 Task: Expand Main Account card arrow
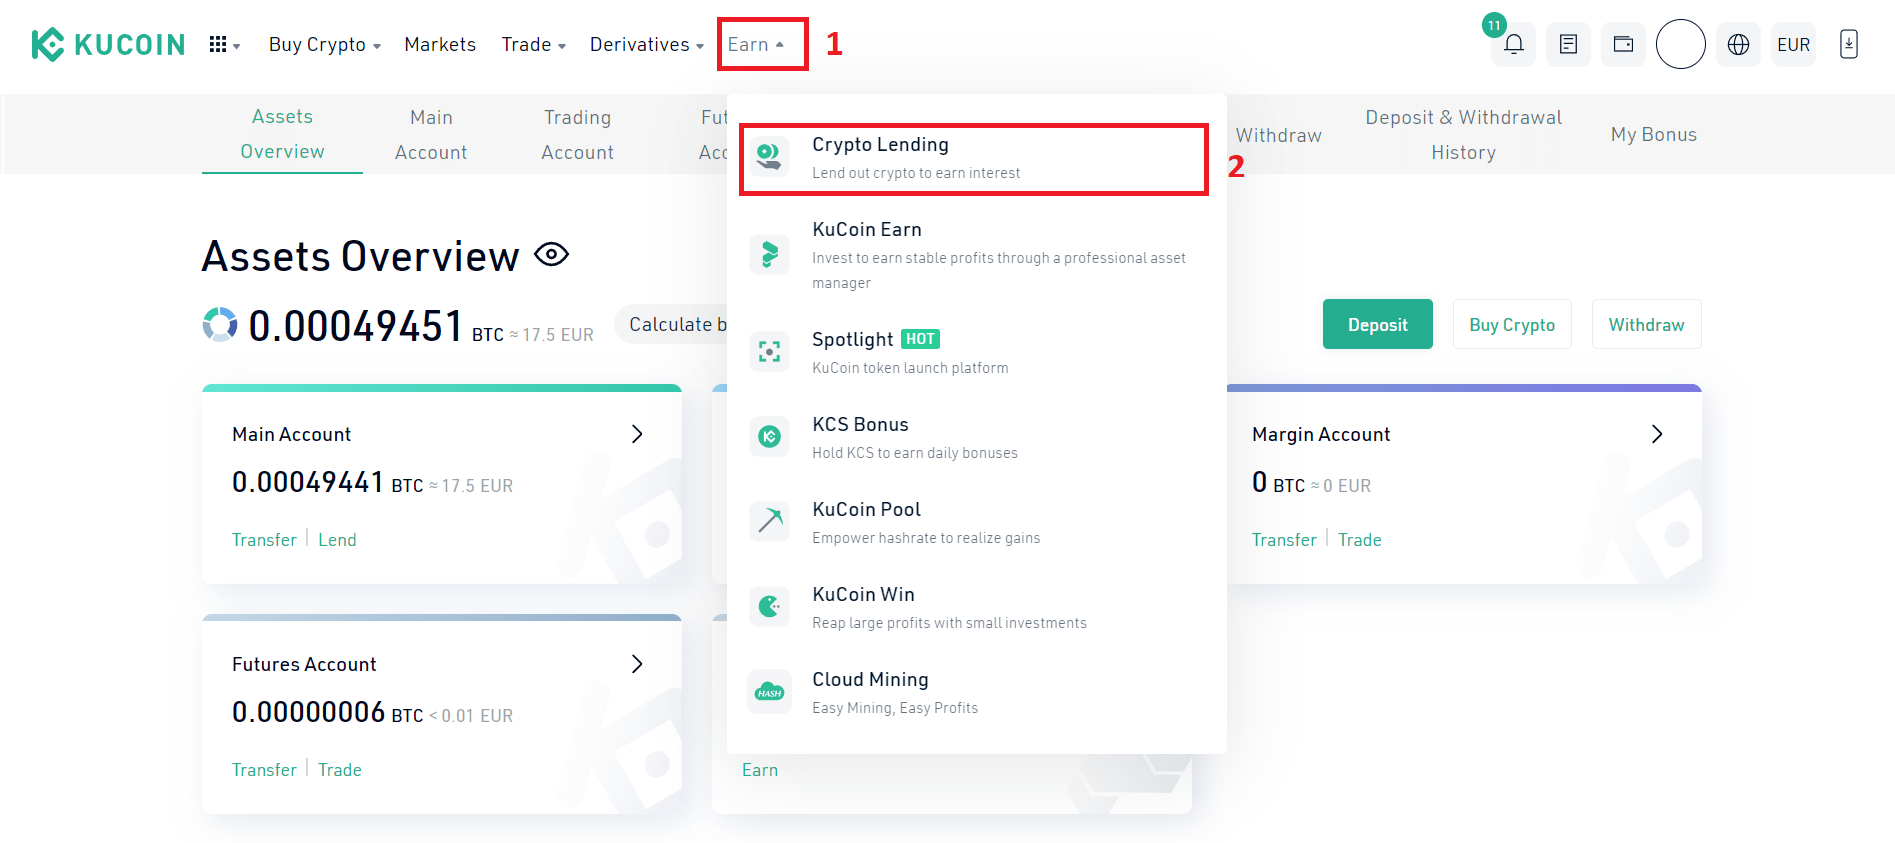point(637,434)
